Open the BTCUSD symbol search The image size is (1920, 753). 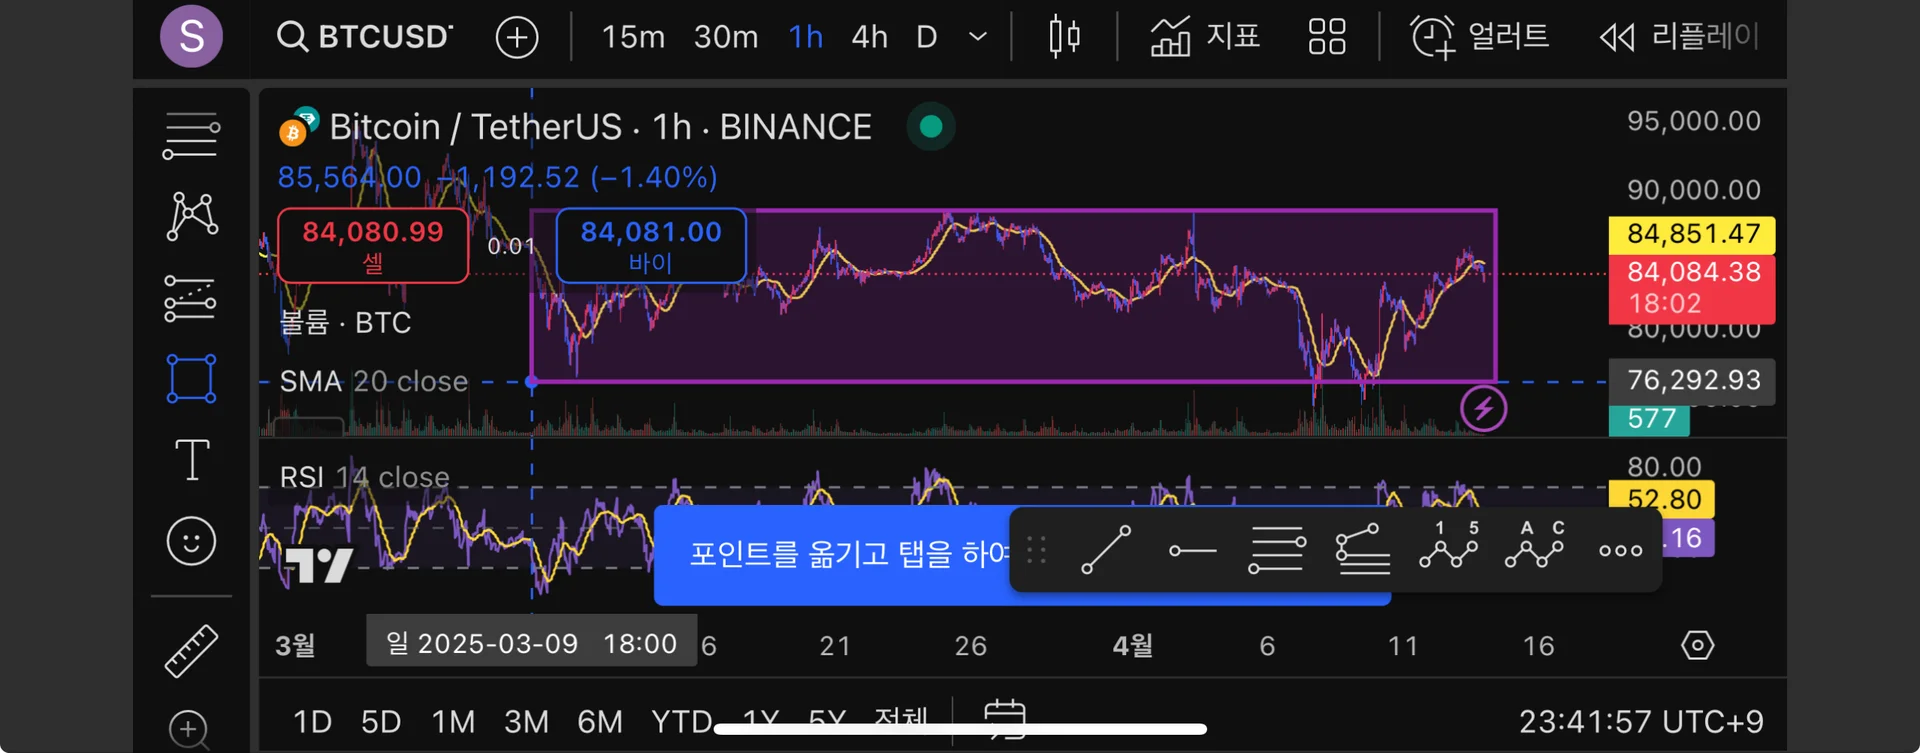[365, 37]
